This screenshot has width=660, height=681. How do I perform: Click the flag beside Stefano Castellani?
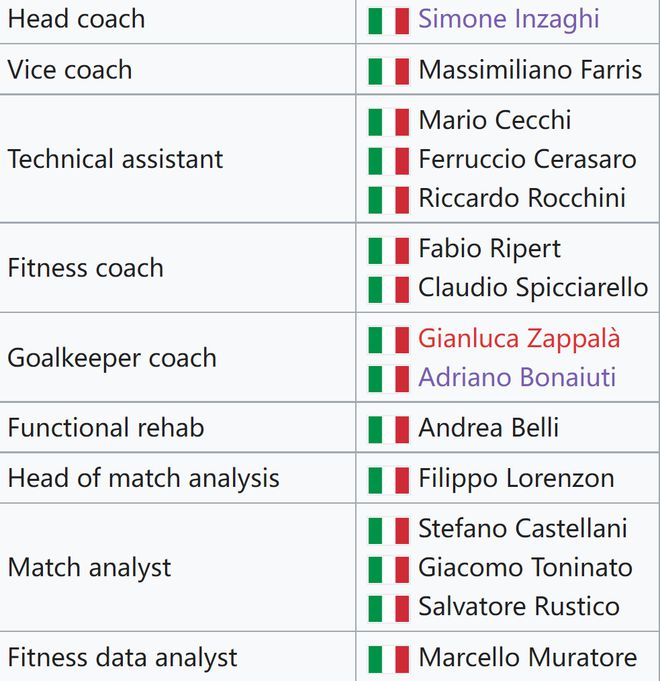tap(388, 529)
